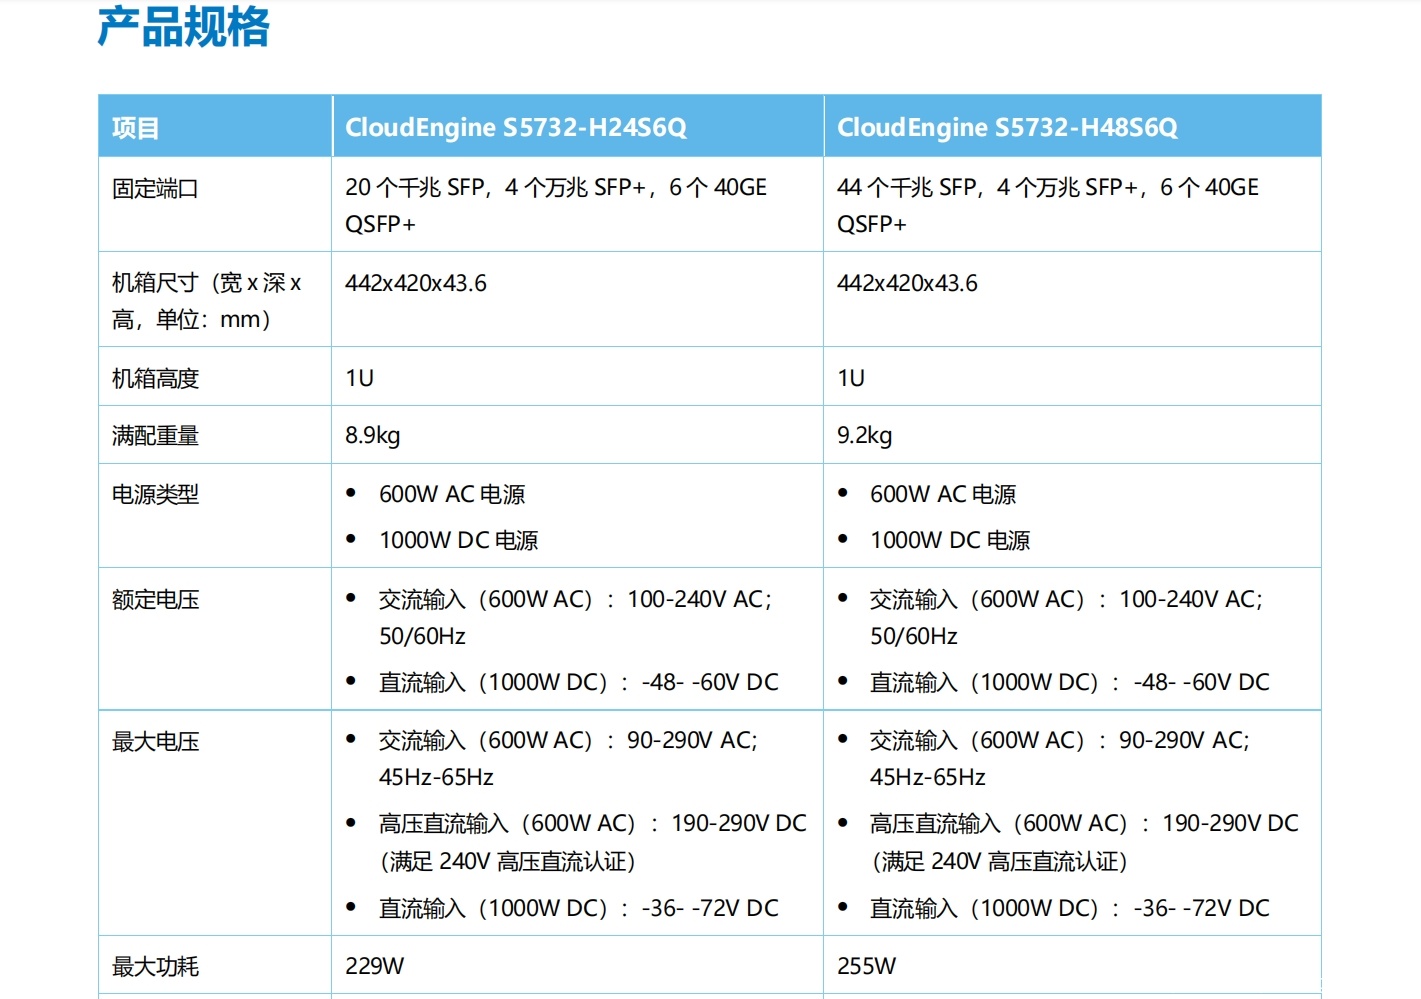This screenshot has height=999, width=1421.
Task: Click the 最大电压 row label
Action: coord(155,742)
